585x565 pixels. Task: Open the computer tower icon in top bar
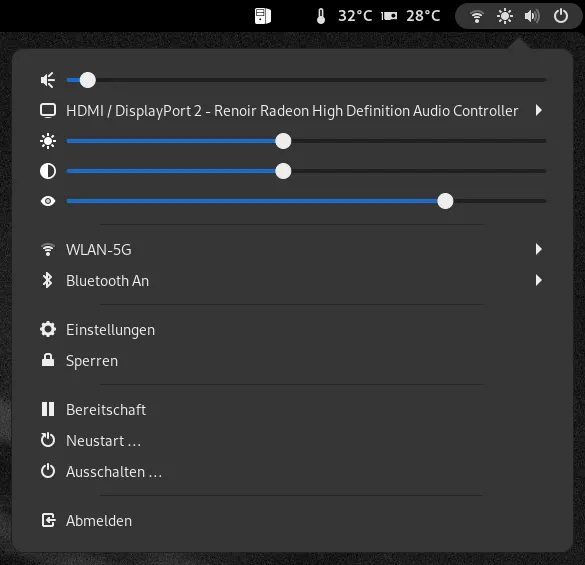click(x=263, y=16)
